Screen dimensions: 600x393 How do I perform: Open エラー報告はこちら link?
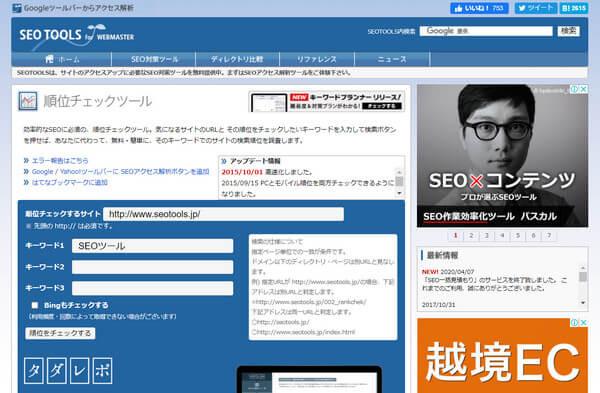(x=60, y=161)
